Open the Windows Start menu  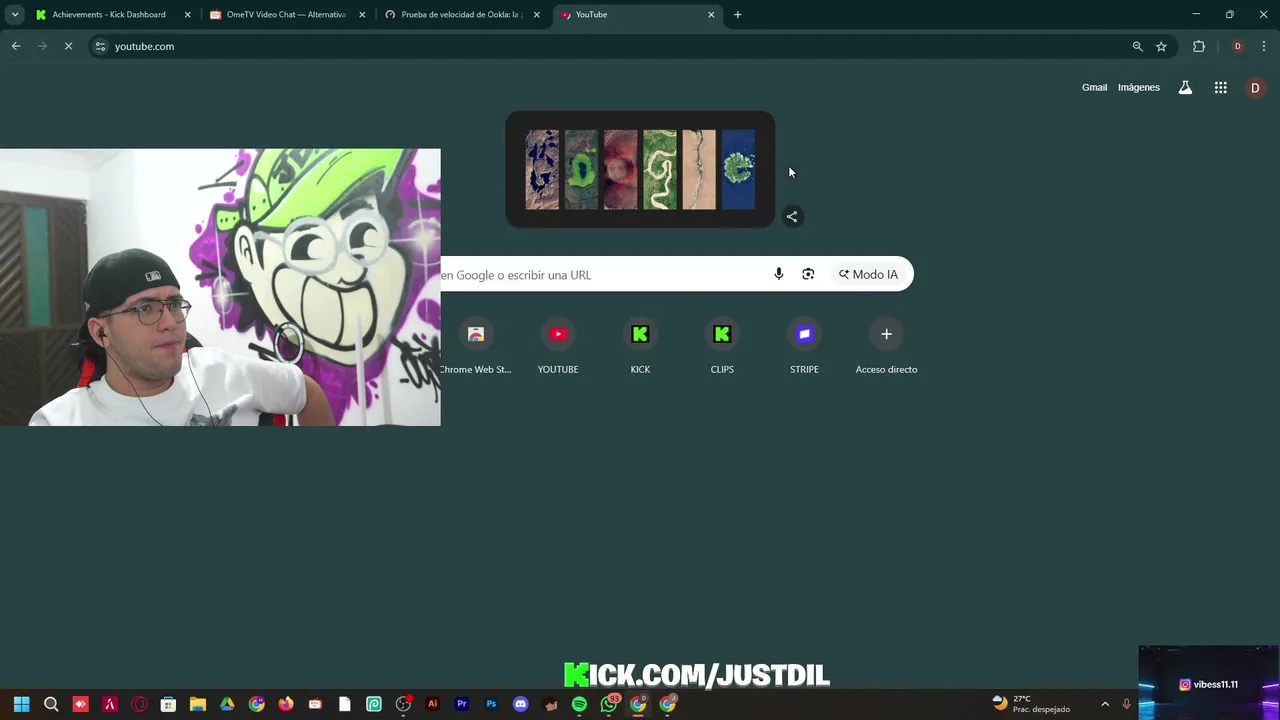tap(21, 704)
